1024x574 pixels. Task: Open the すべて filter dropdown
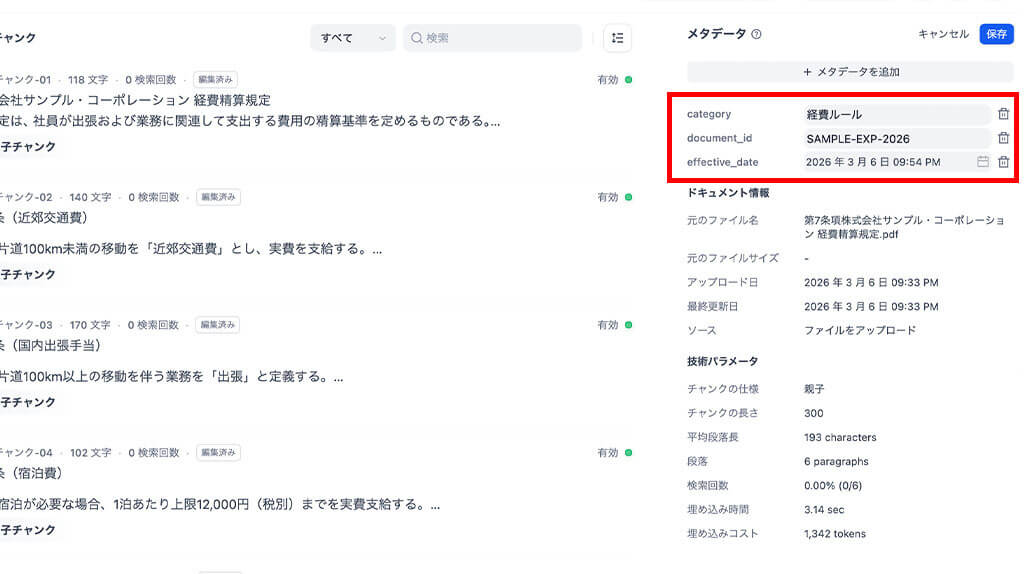click(x=352, y=38)
